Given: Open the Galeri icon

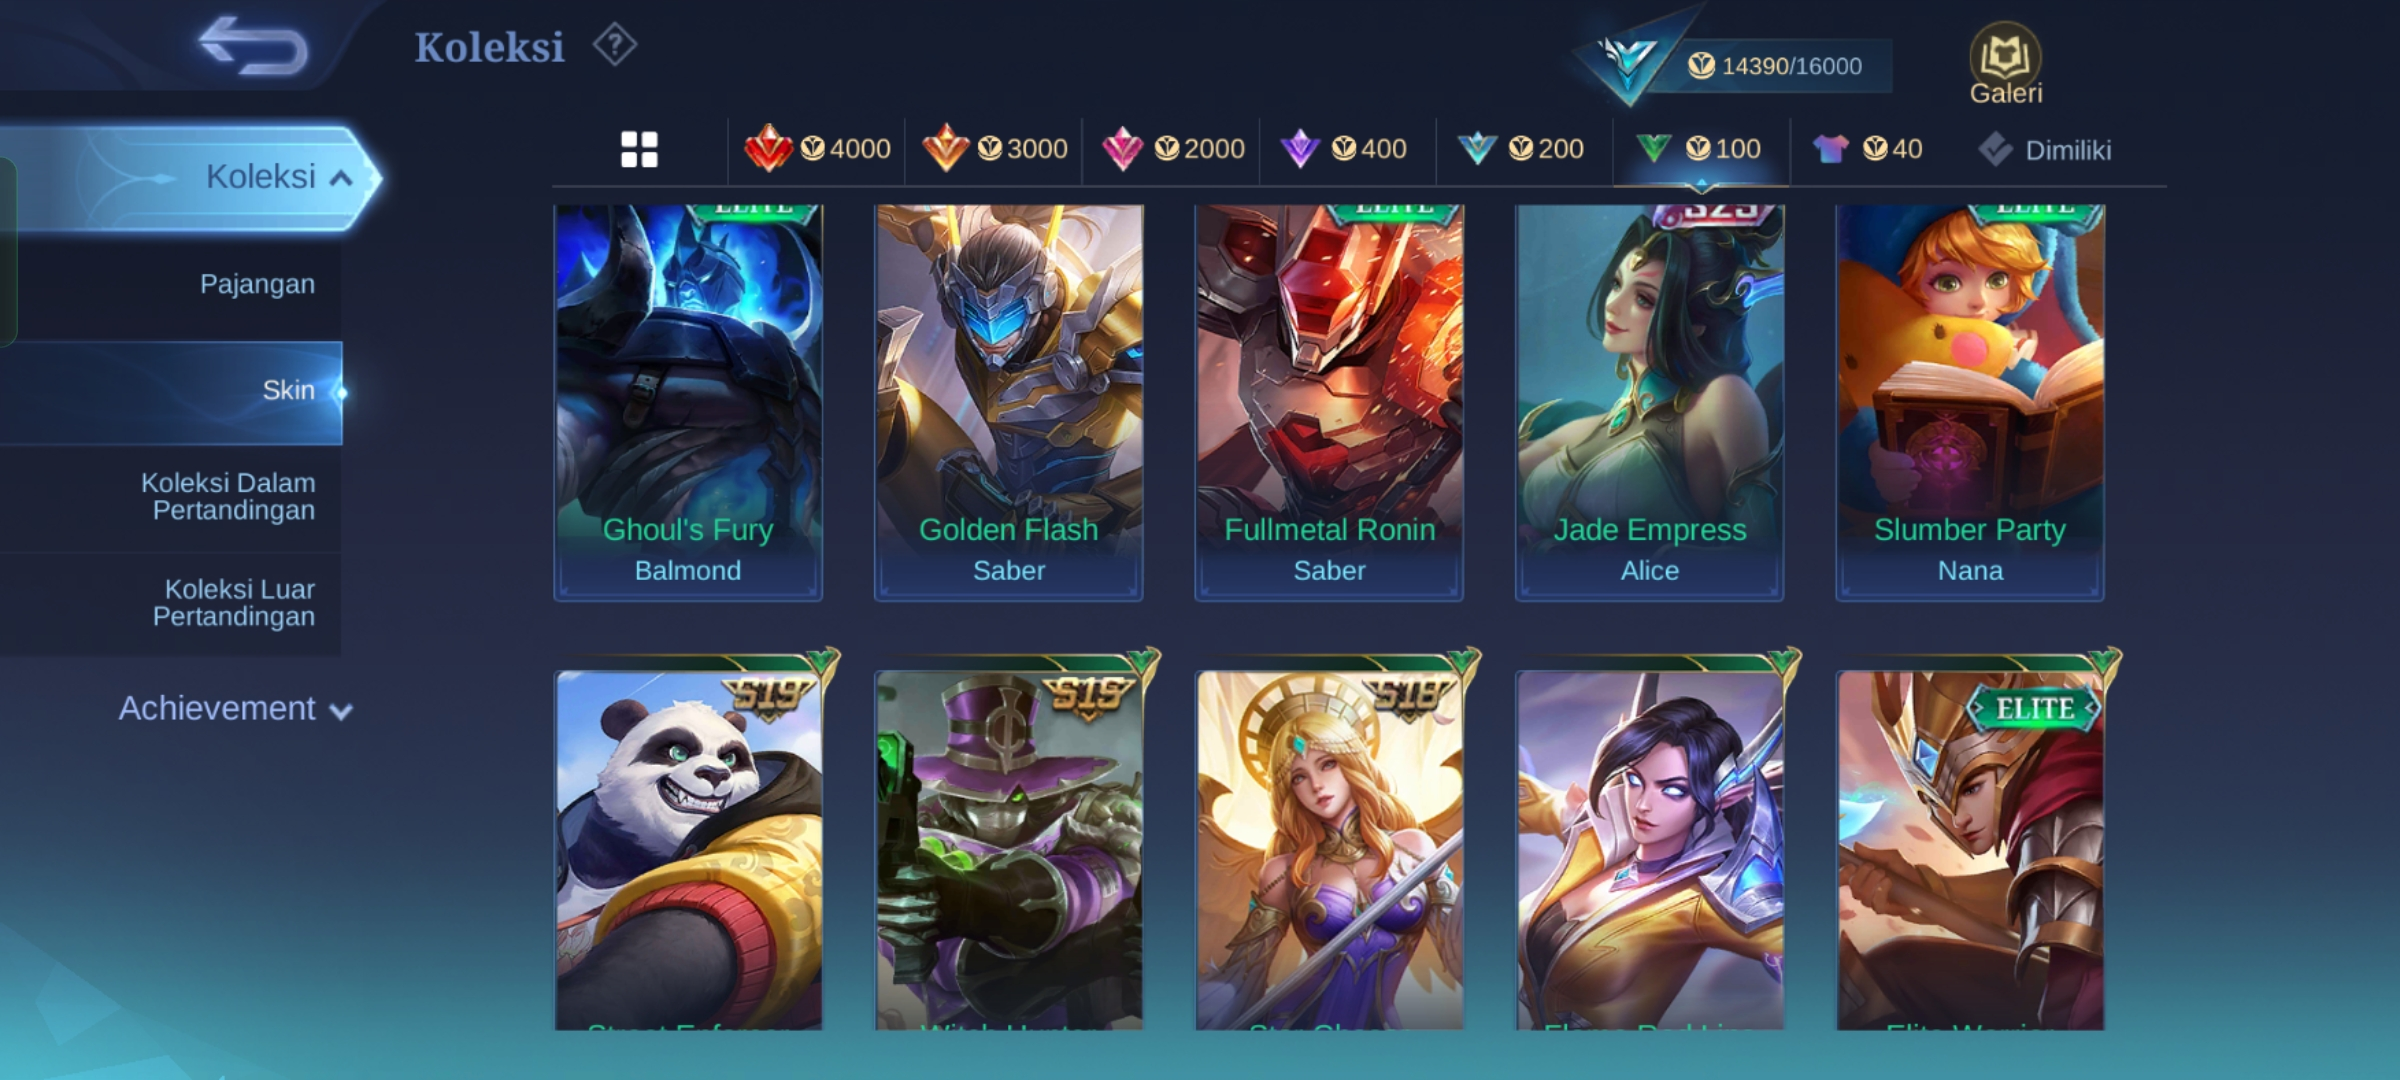Looking at the screenshot, I should [x=2005, y=64].
